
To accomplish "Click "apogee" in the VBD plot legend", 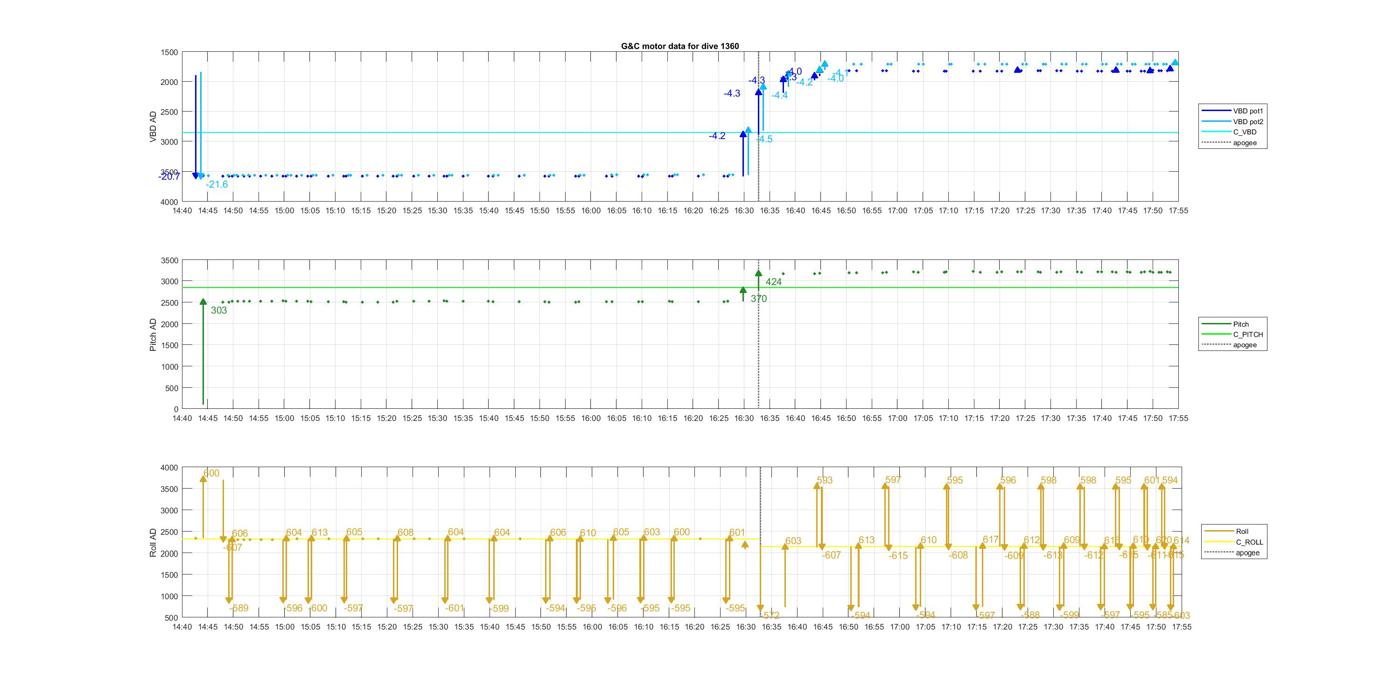I will click(x=1246, y=143).
